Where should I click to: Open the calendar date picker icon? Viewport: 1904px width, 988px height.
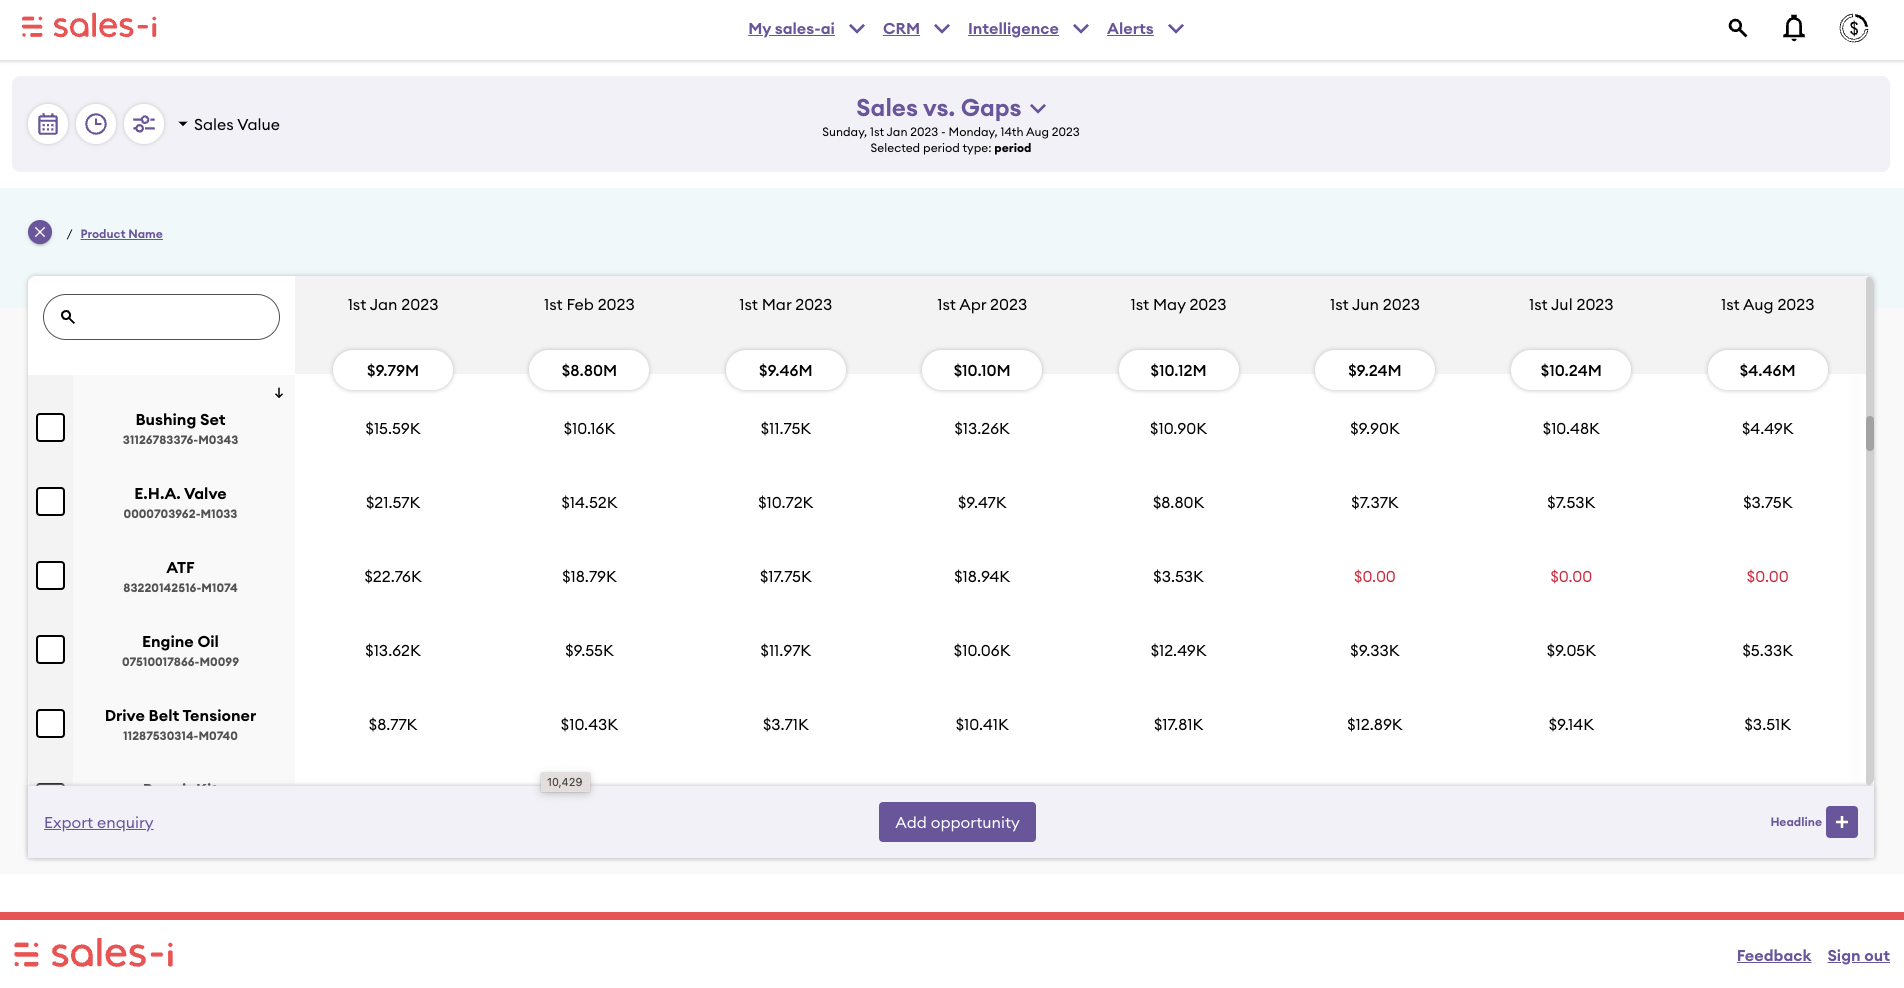tap(48, 124)
